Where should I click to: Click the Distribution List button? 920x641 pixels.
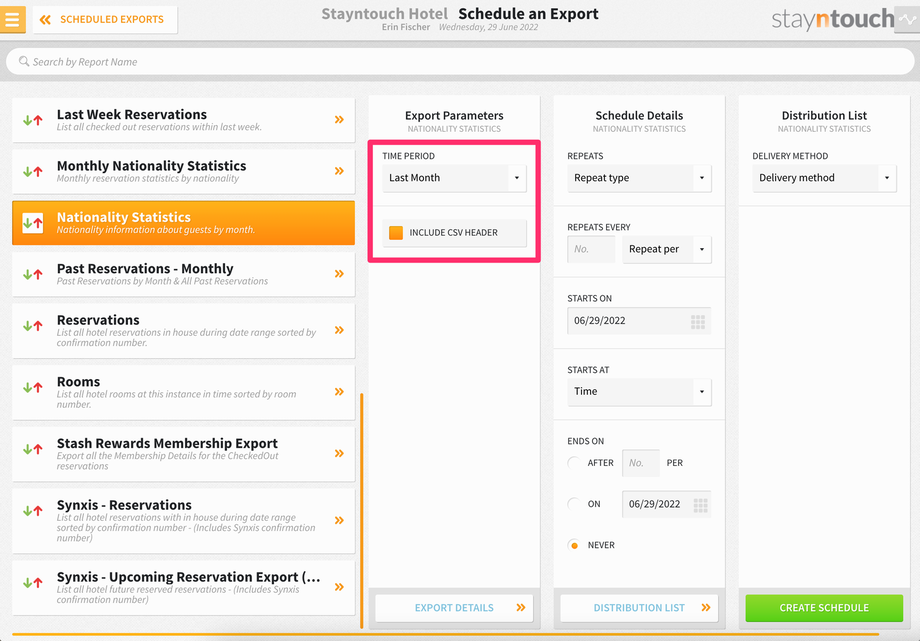[639, 608]
